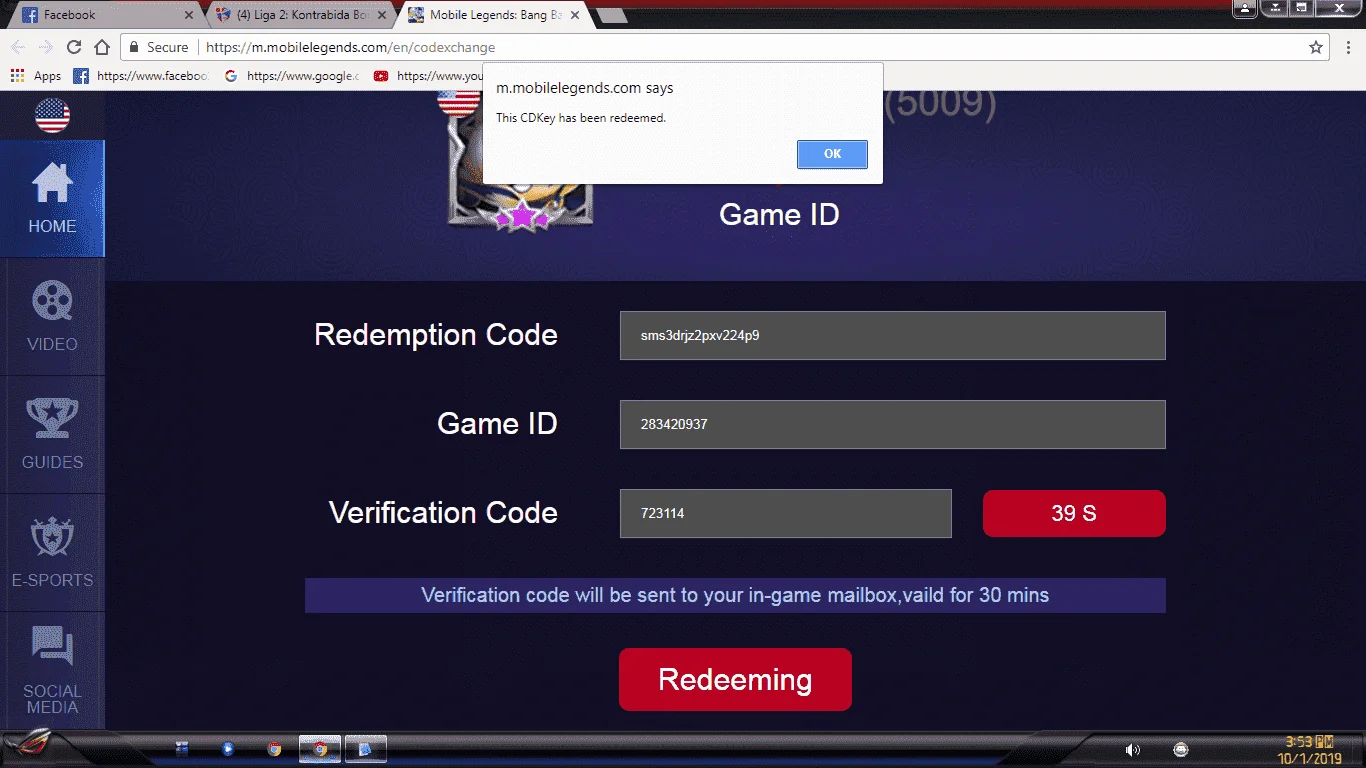The image size is (1366, 768).
Task: Close the Facebook tab
Action: point(189,15)
